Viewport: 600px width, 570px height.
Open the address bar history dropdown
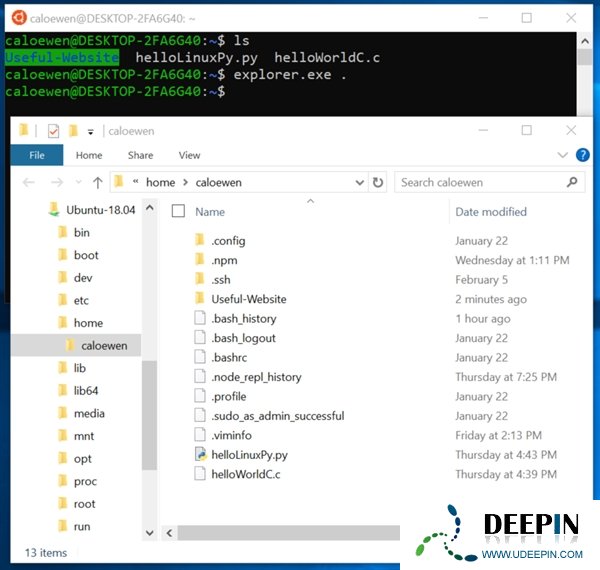(x=360, y=182)
